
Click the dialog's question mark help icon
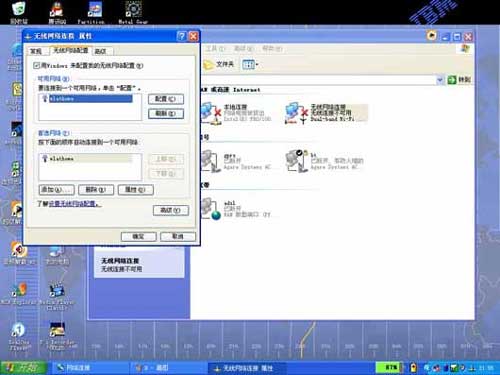(181, 36)
